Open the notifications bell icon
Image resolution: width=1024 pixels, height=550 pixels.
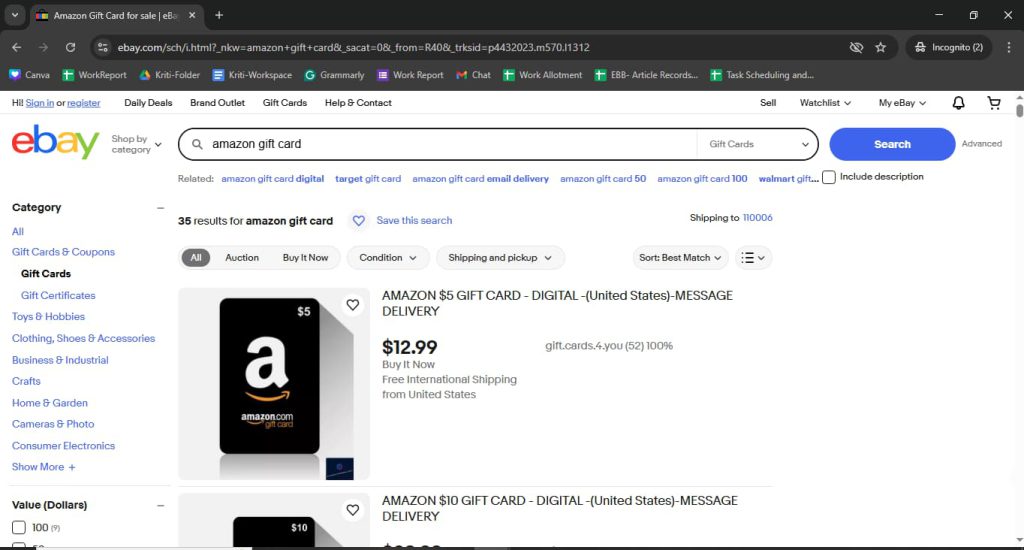coord(958,103)
